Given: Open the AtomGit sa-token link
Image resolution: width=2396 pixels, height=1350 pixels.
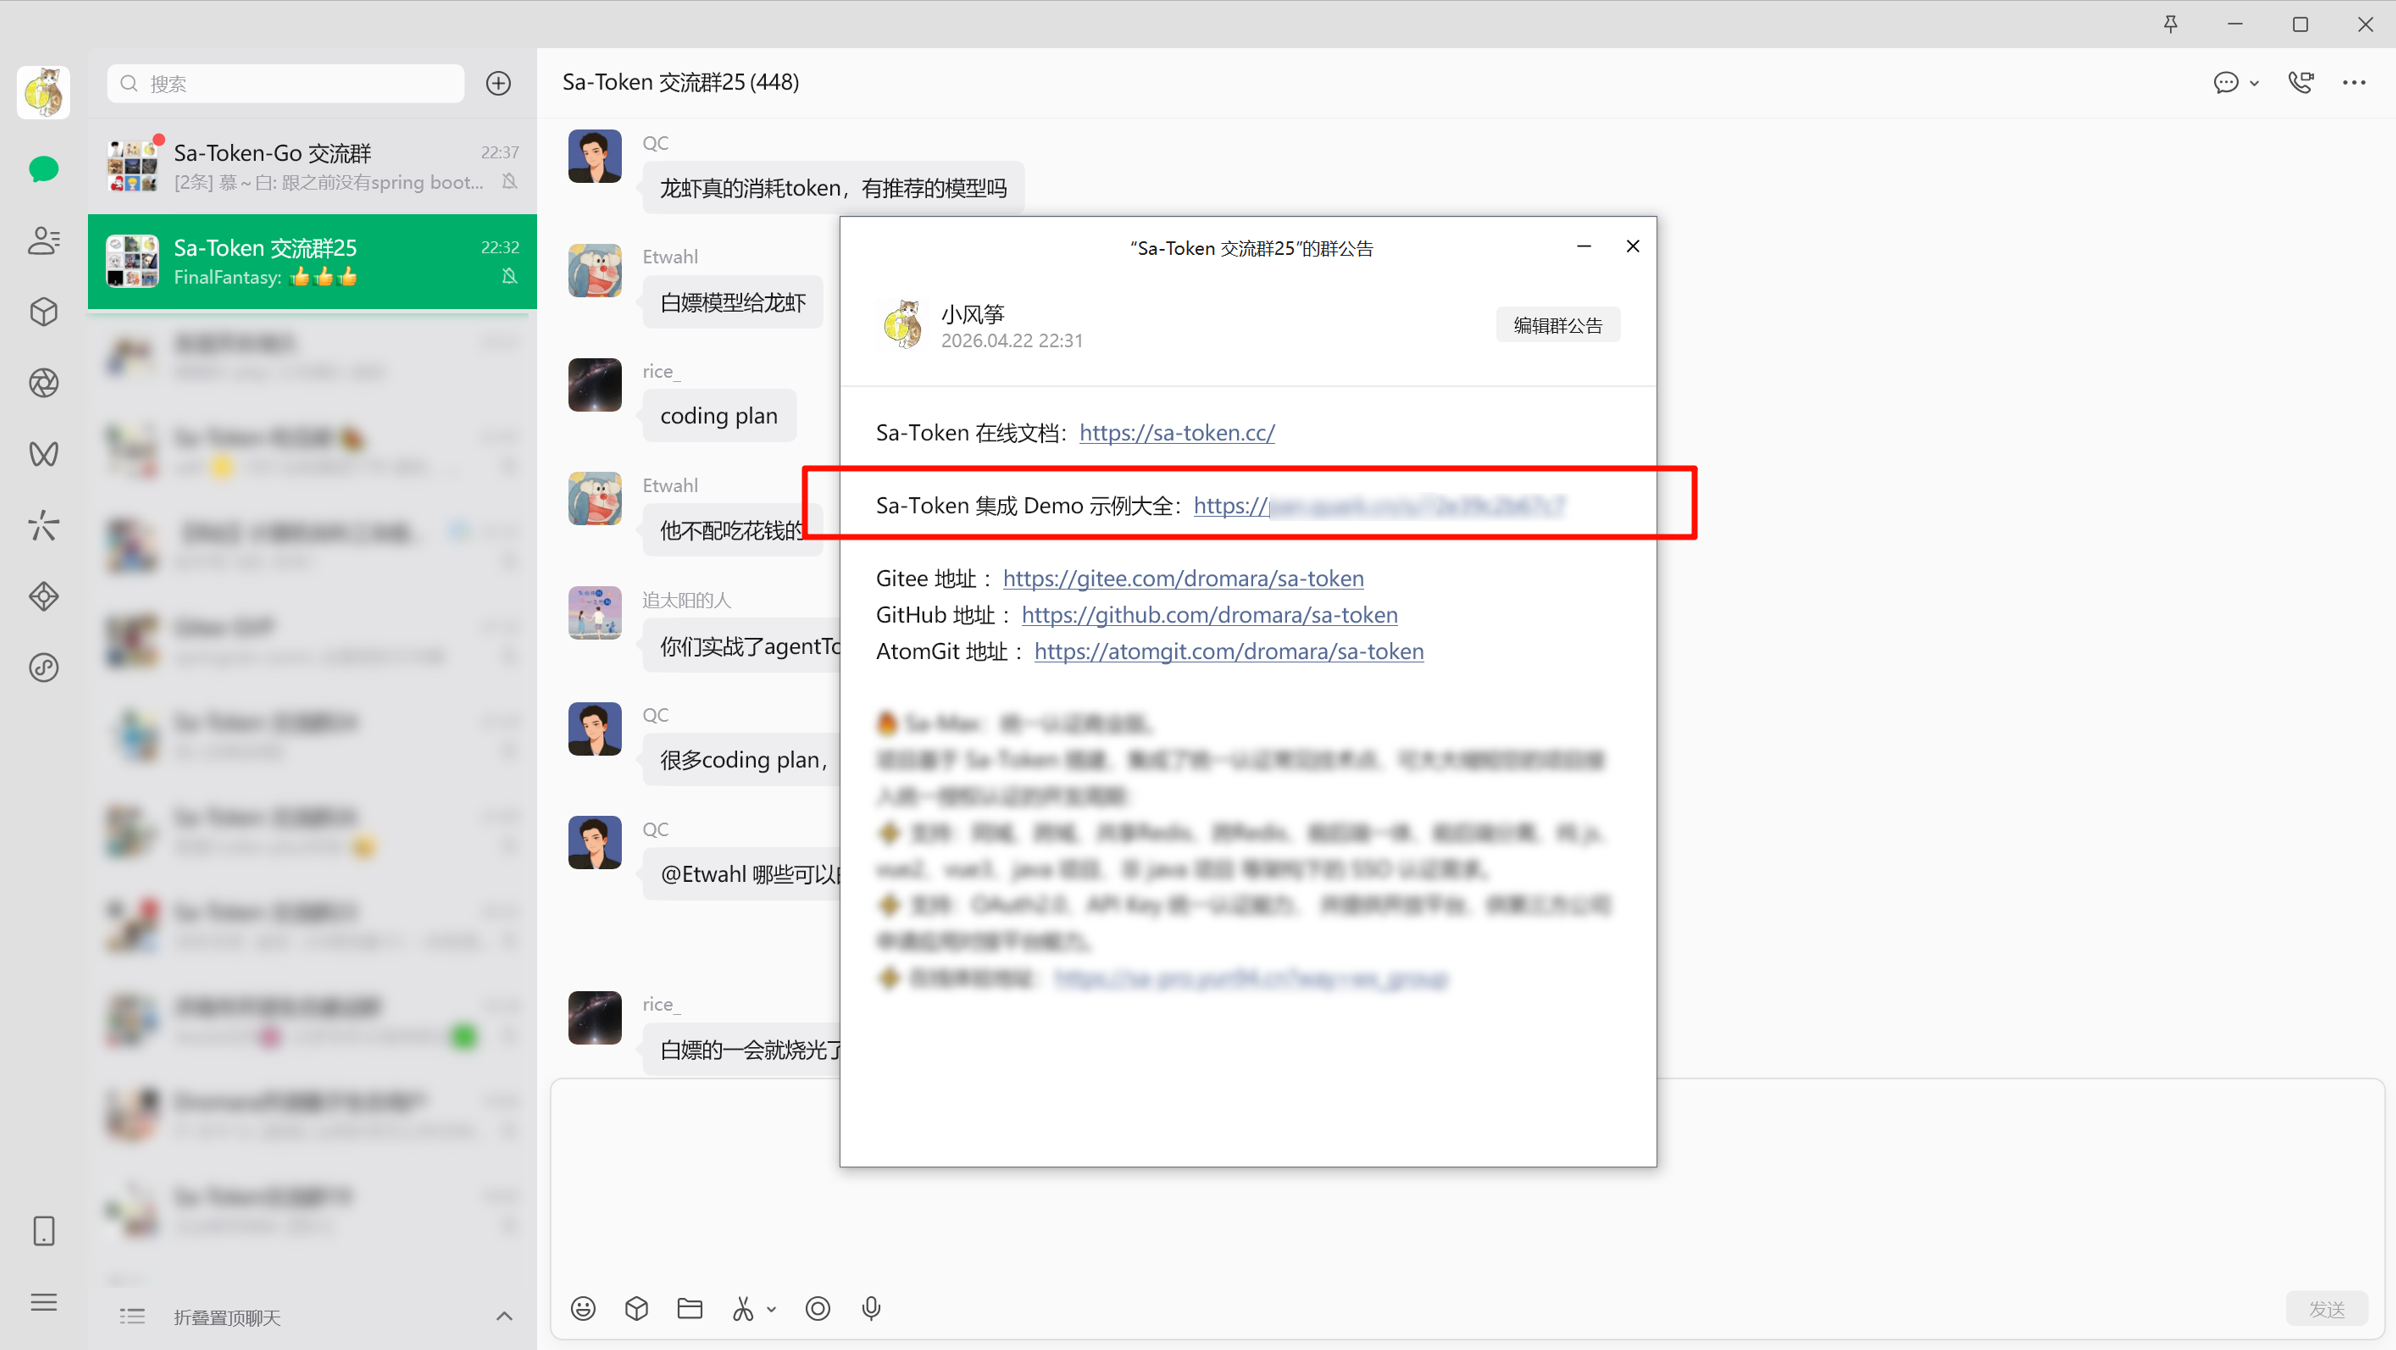Looking at the screenshot, I should coord(1229,651).
